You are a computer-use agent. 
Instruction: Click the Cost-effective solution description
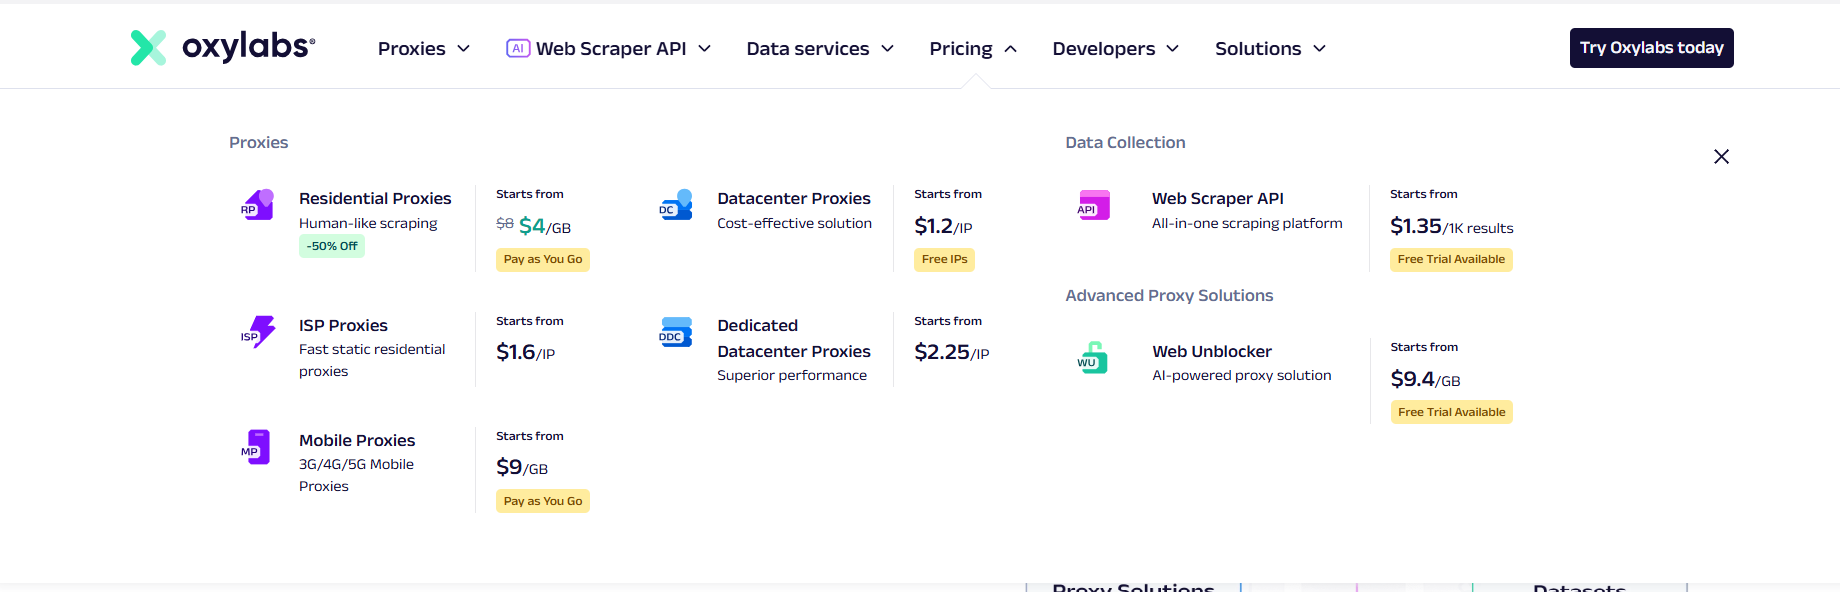[x=794, y=223]
